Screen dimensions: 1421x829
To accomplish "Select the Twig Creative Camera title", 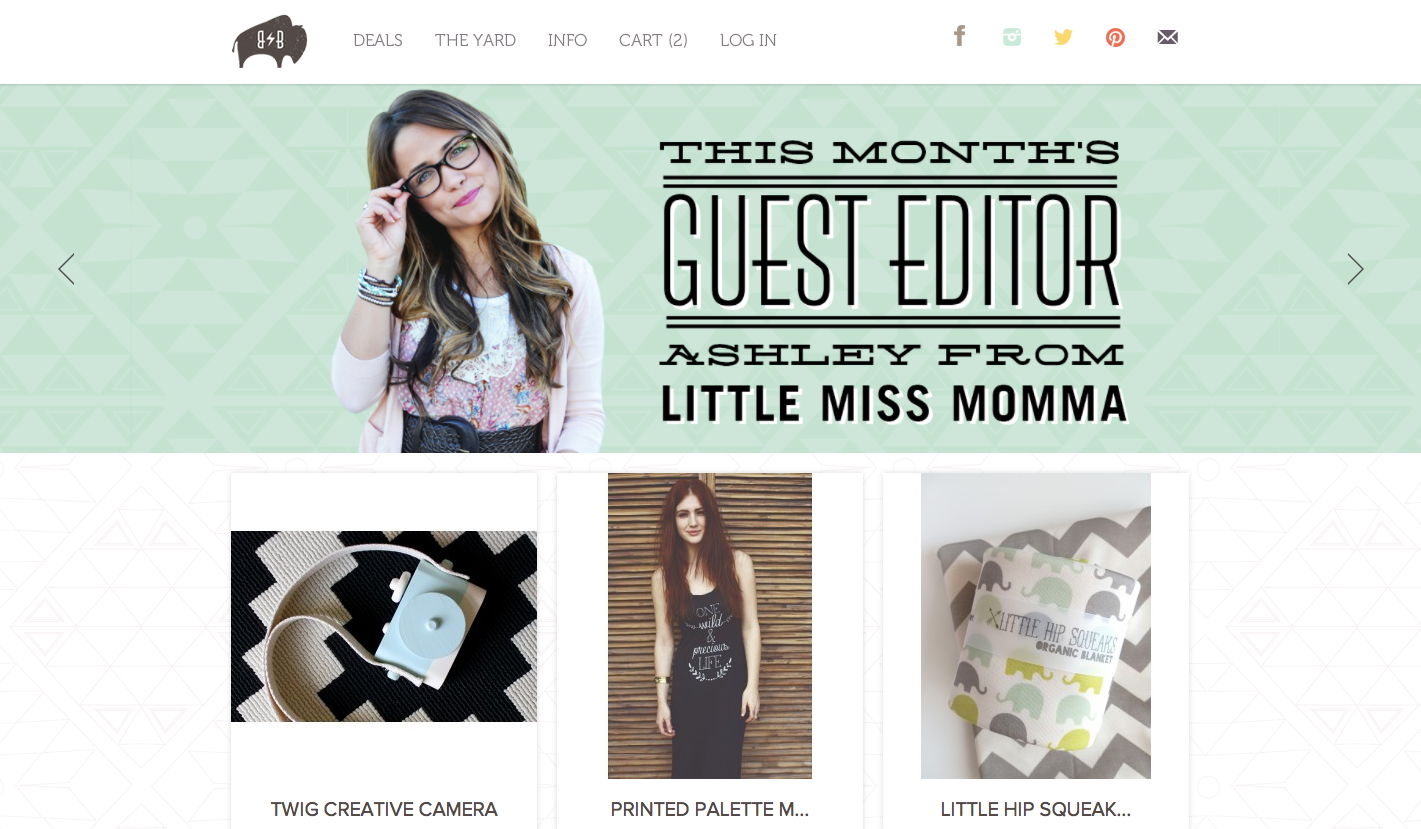I will click(x=384, y=810).
